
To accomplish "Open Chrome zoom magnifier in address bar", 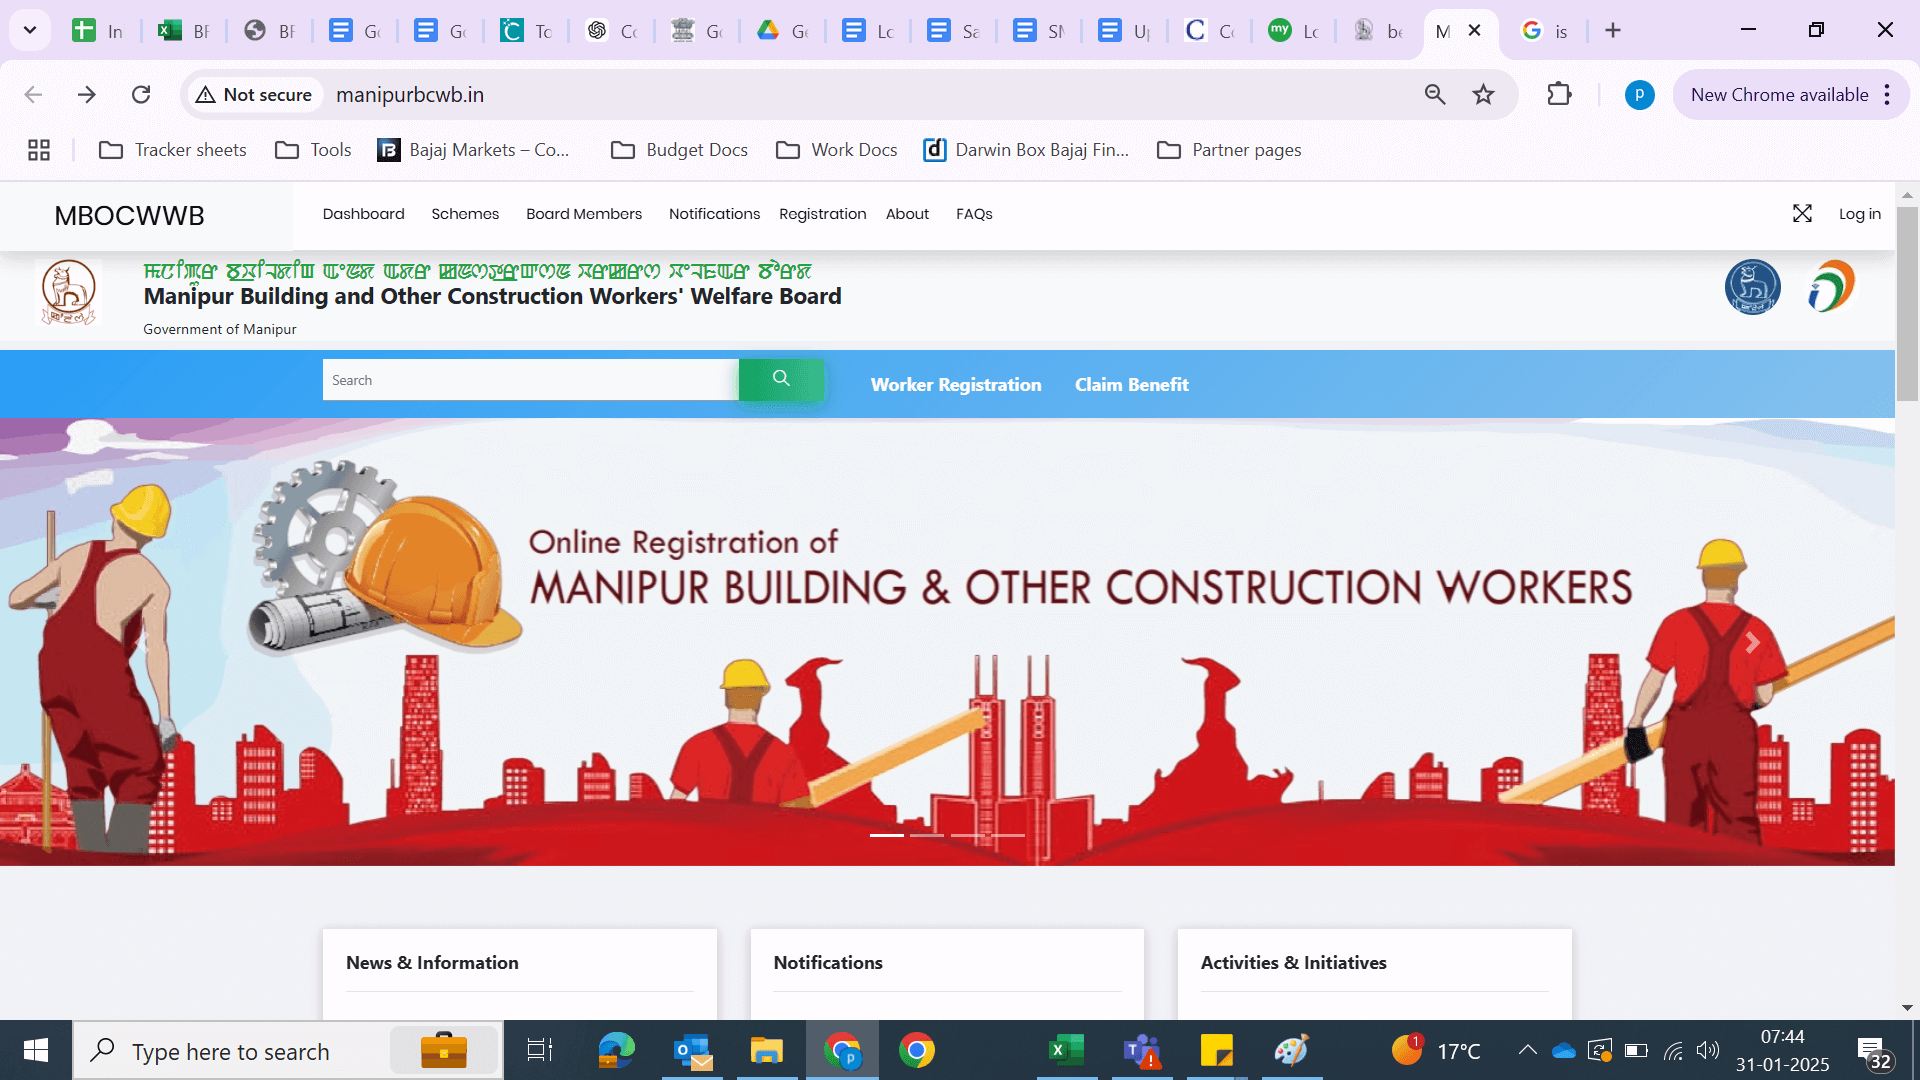I will coord(1435,95).
